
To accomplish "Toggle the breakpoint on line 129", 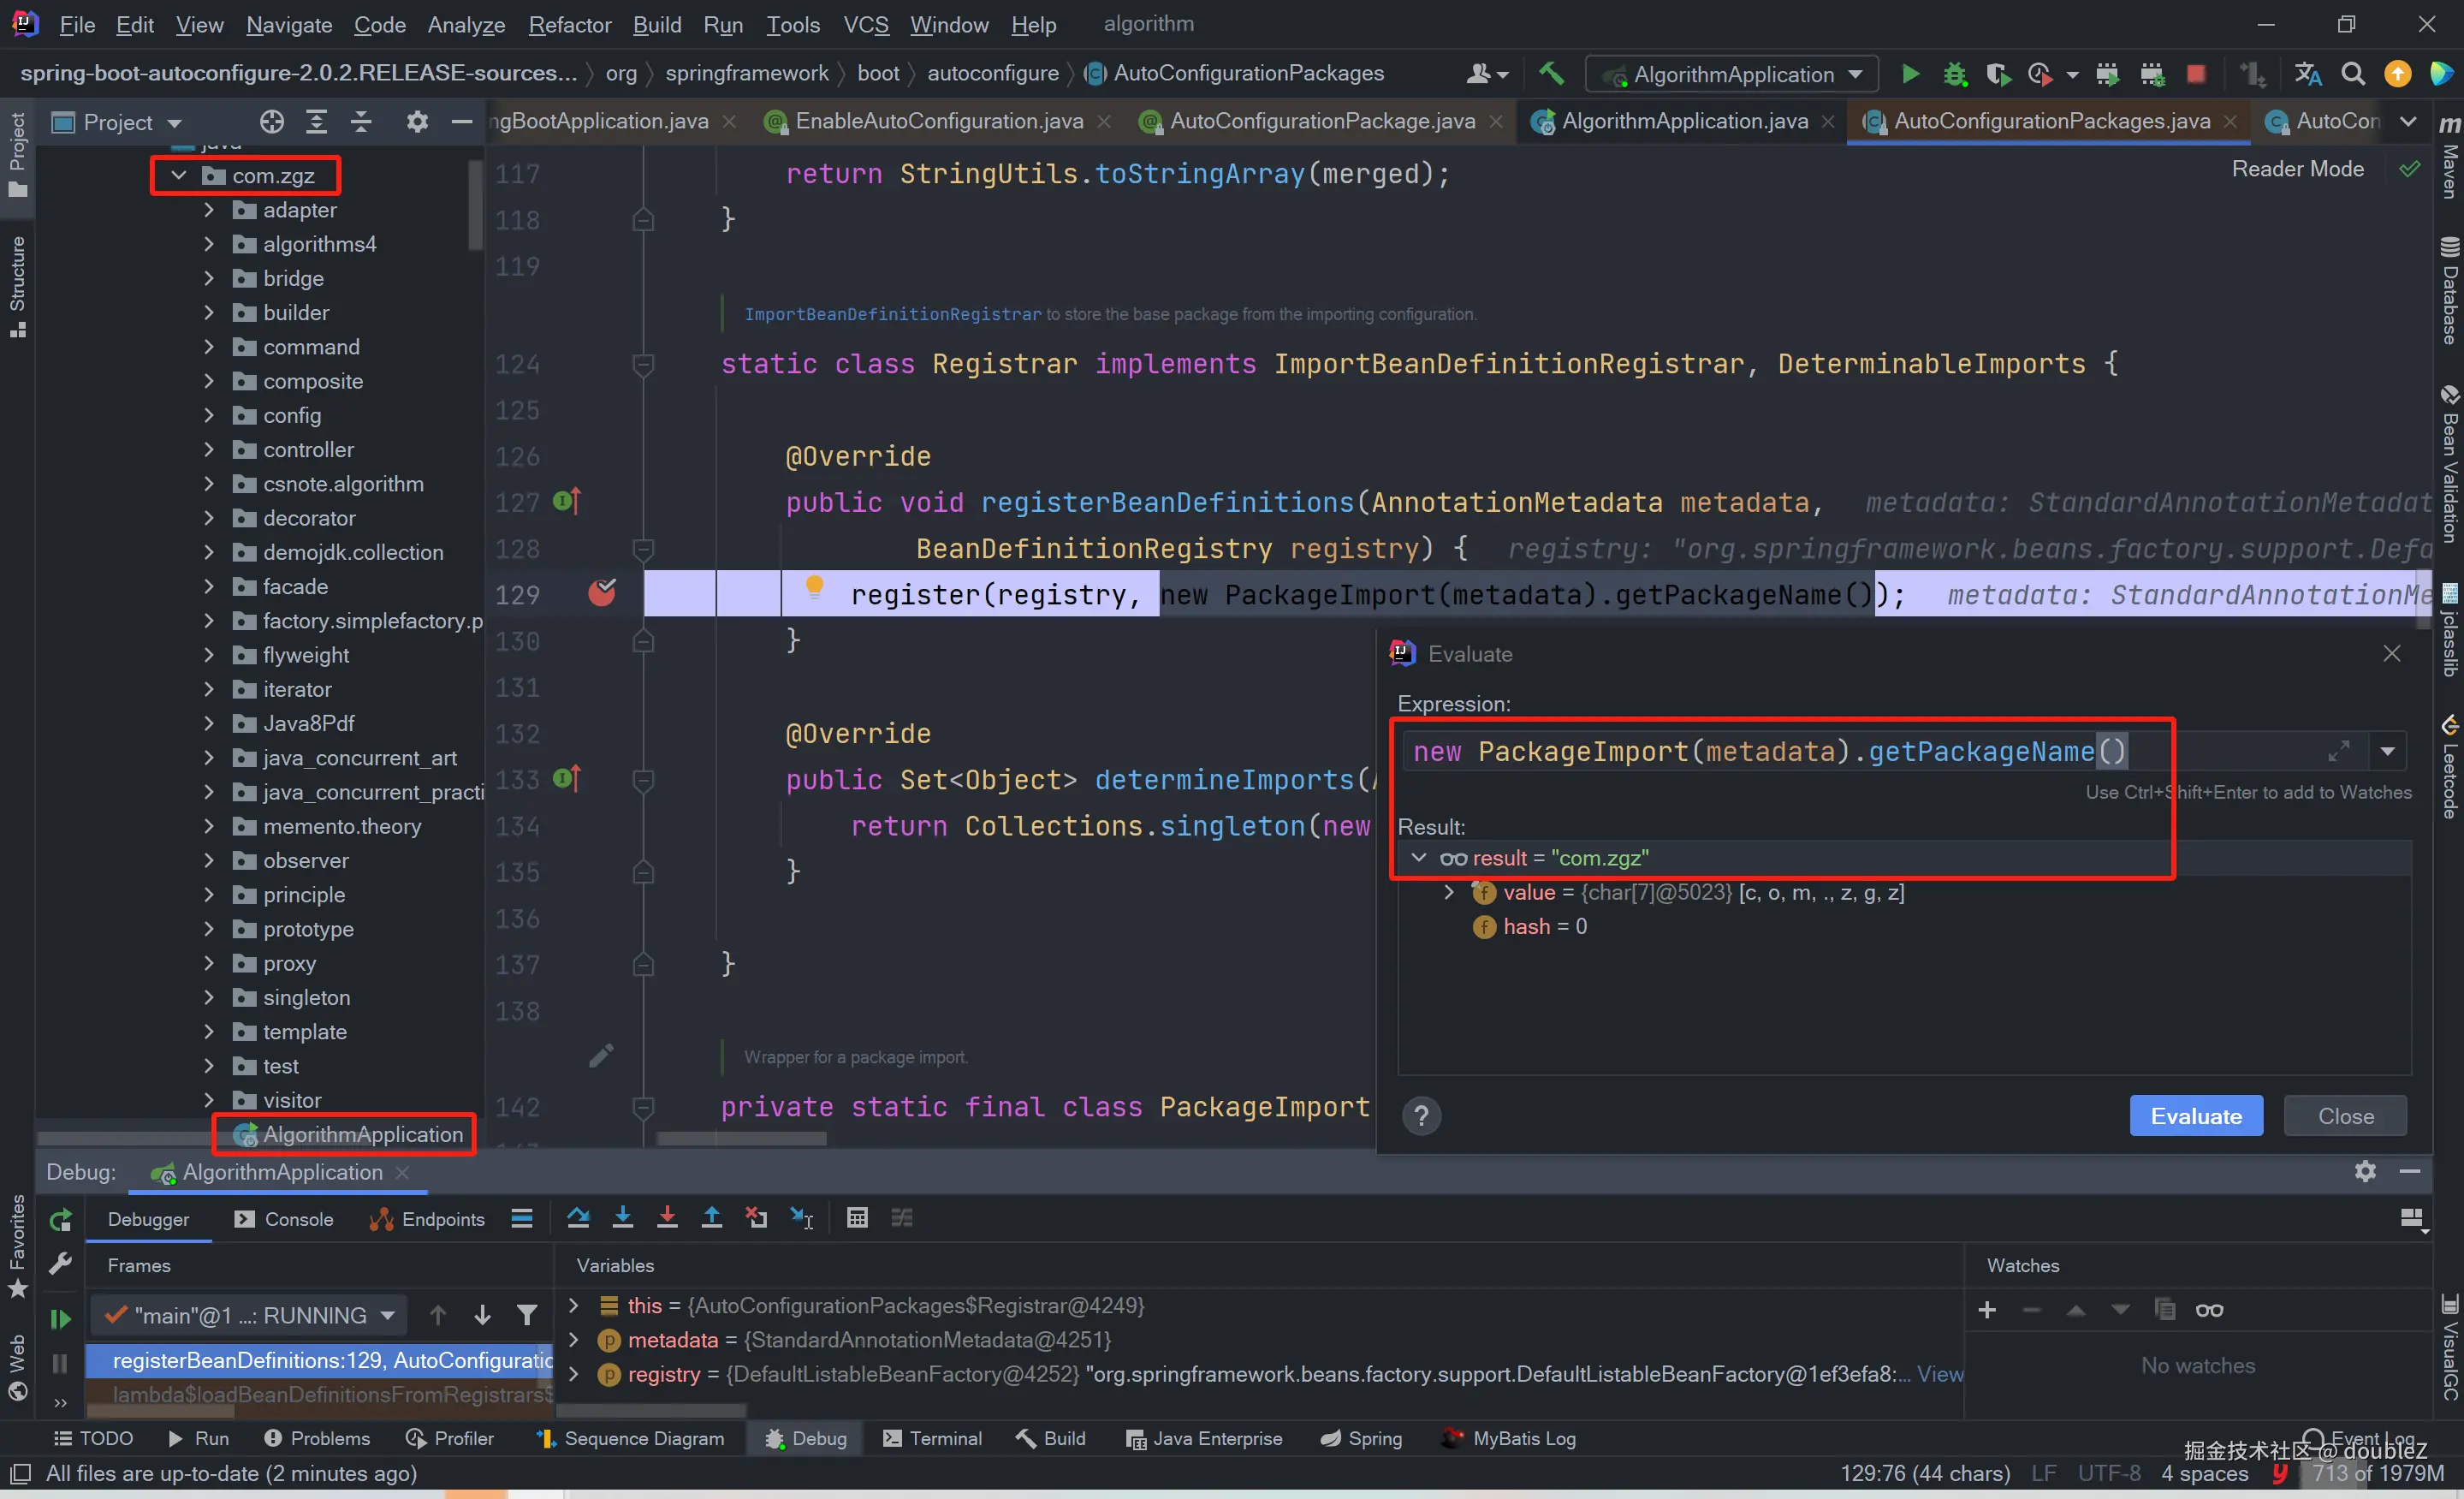I will pos(602,594).
